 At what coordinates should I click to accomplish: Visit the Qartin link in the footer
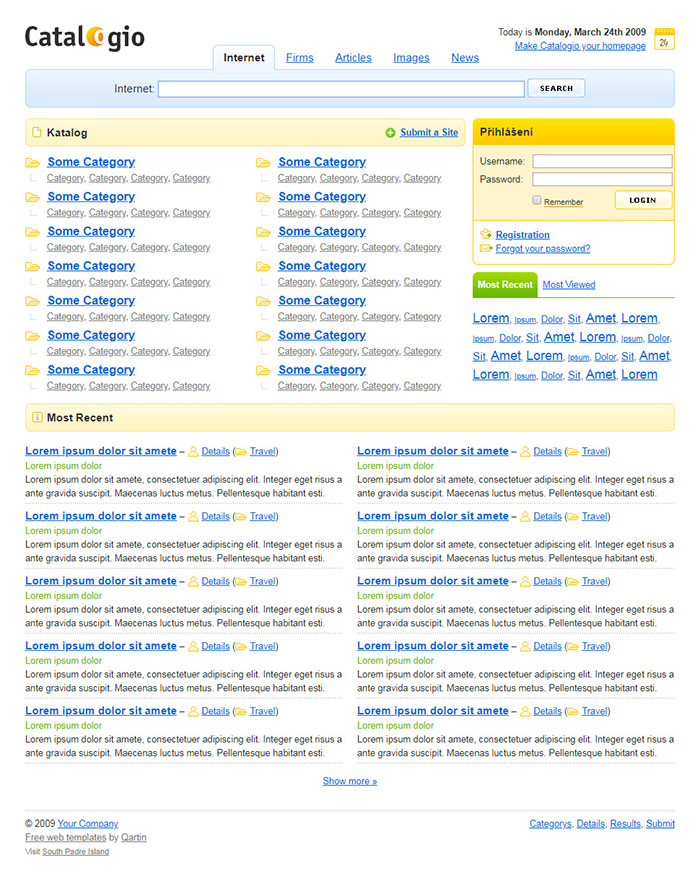tap(133, 837)
